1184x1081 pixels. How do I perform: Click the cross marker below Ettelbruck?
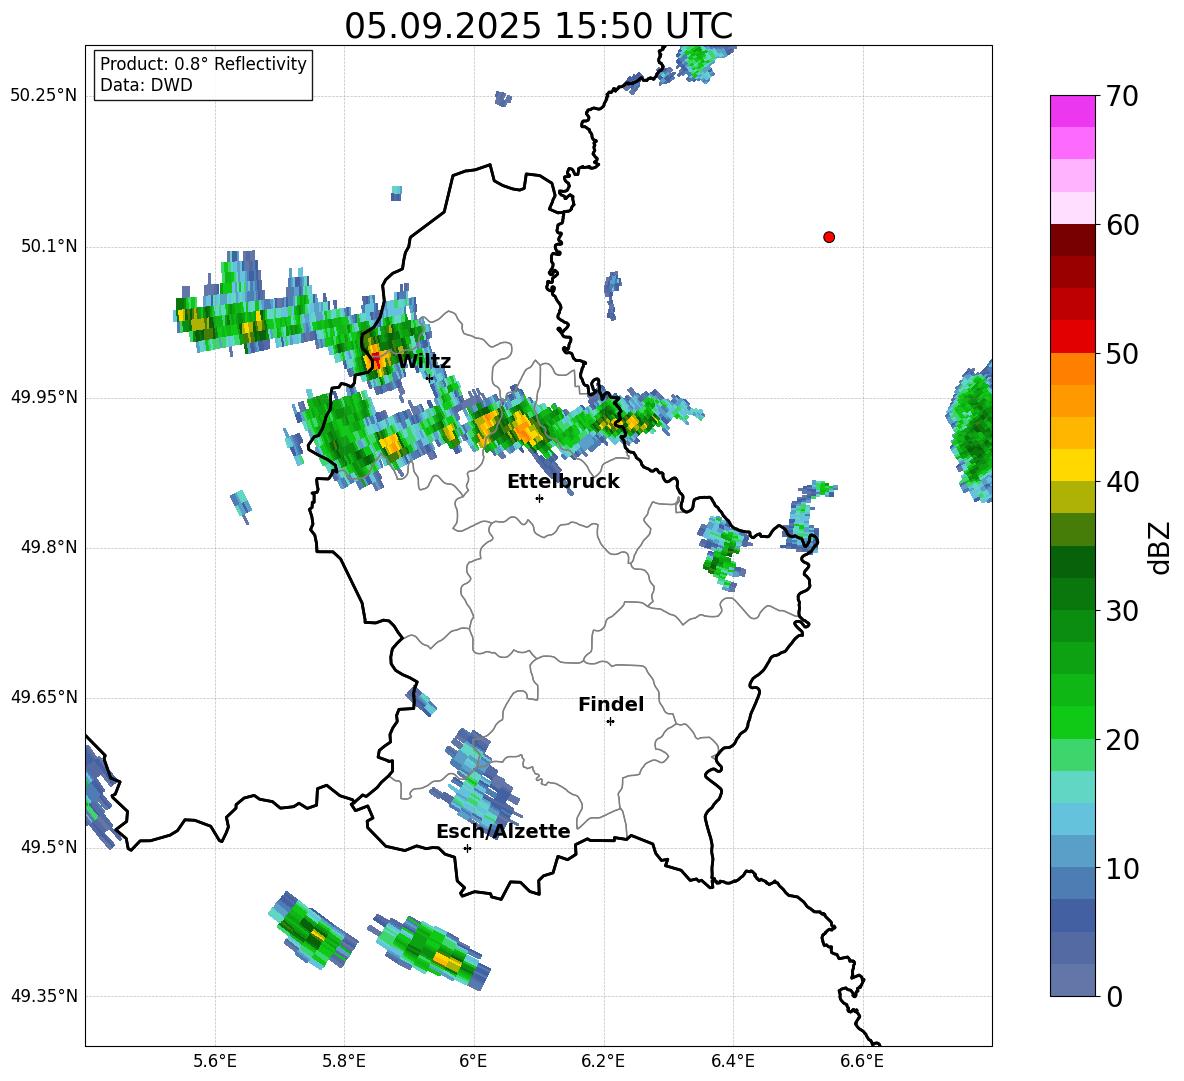point(539,498)
